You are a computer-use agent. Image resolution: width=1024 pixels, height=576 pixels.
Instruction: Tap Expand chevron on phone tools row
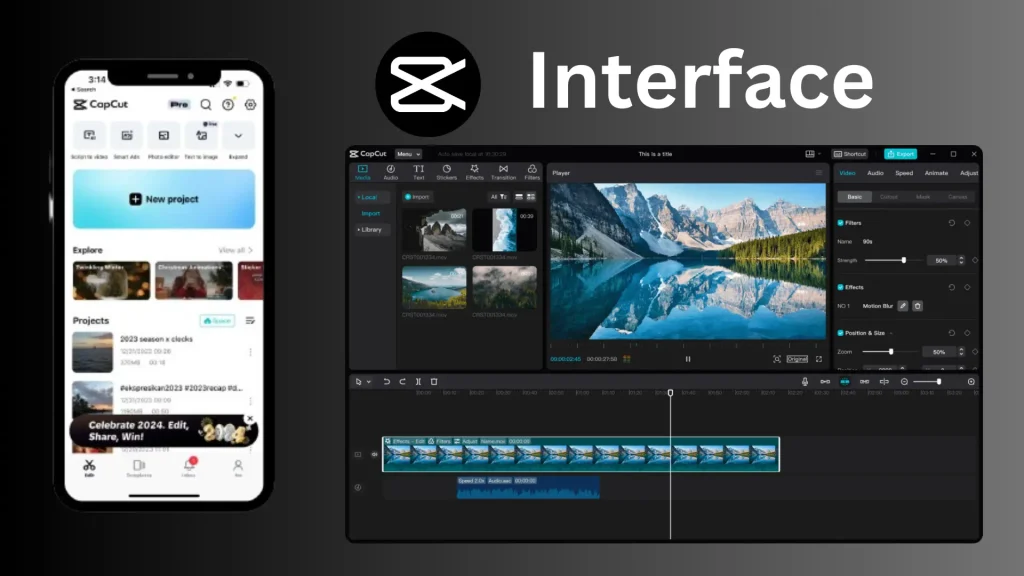tap(238, 135)
